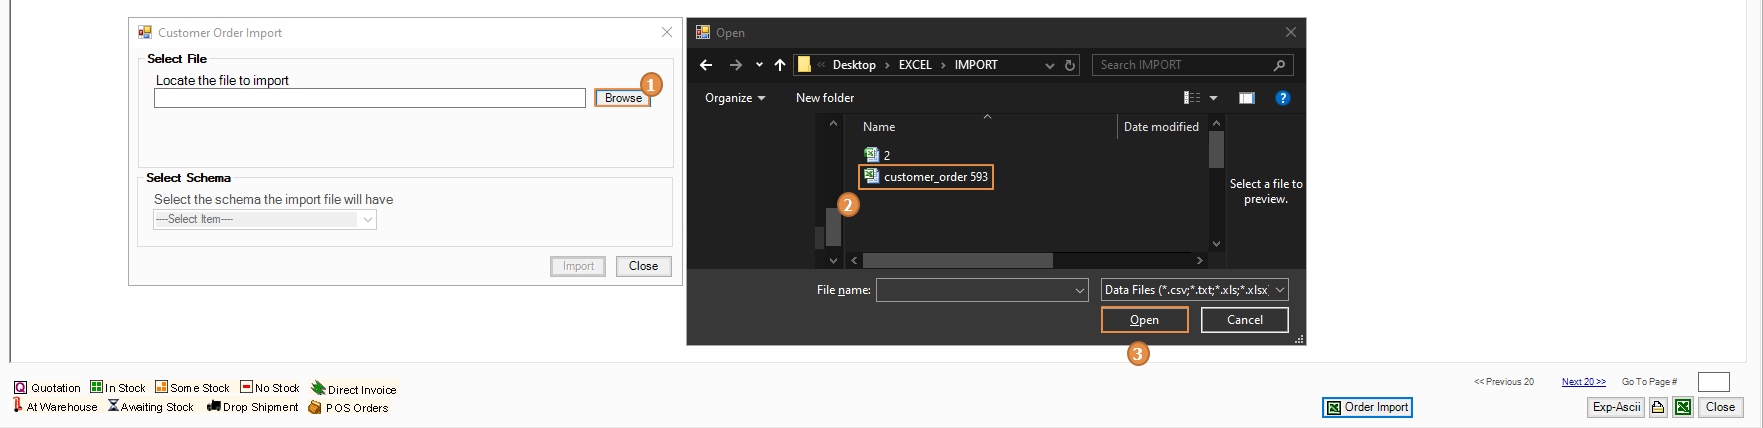The width and height of the screenshot is (1763, 428).
Task: Click the printer icon button
Action: [1658, 407]
